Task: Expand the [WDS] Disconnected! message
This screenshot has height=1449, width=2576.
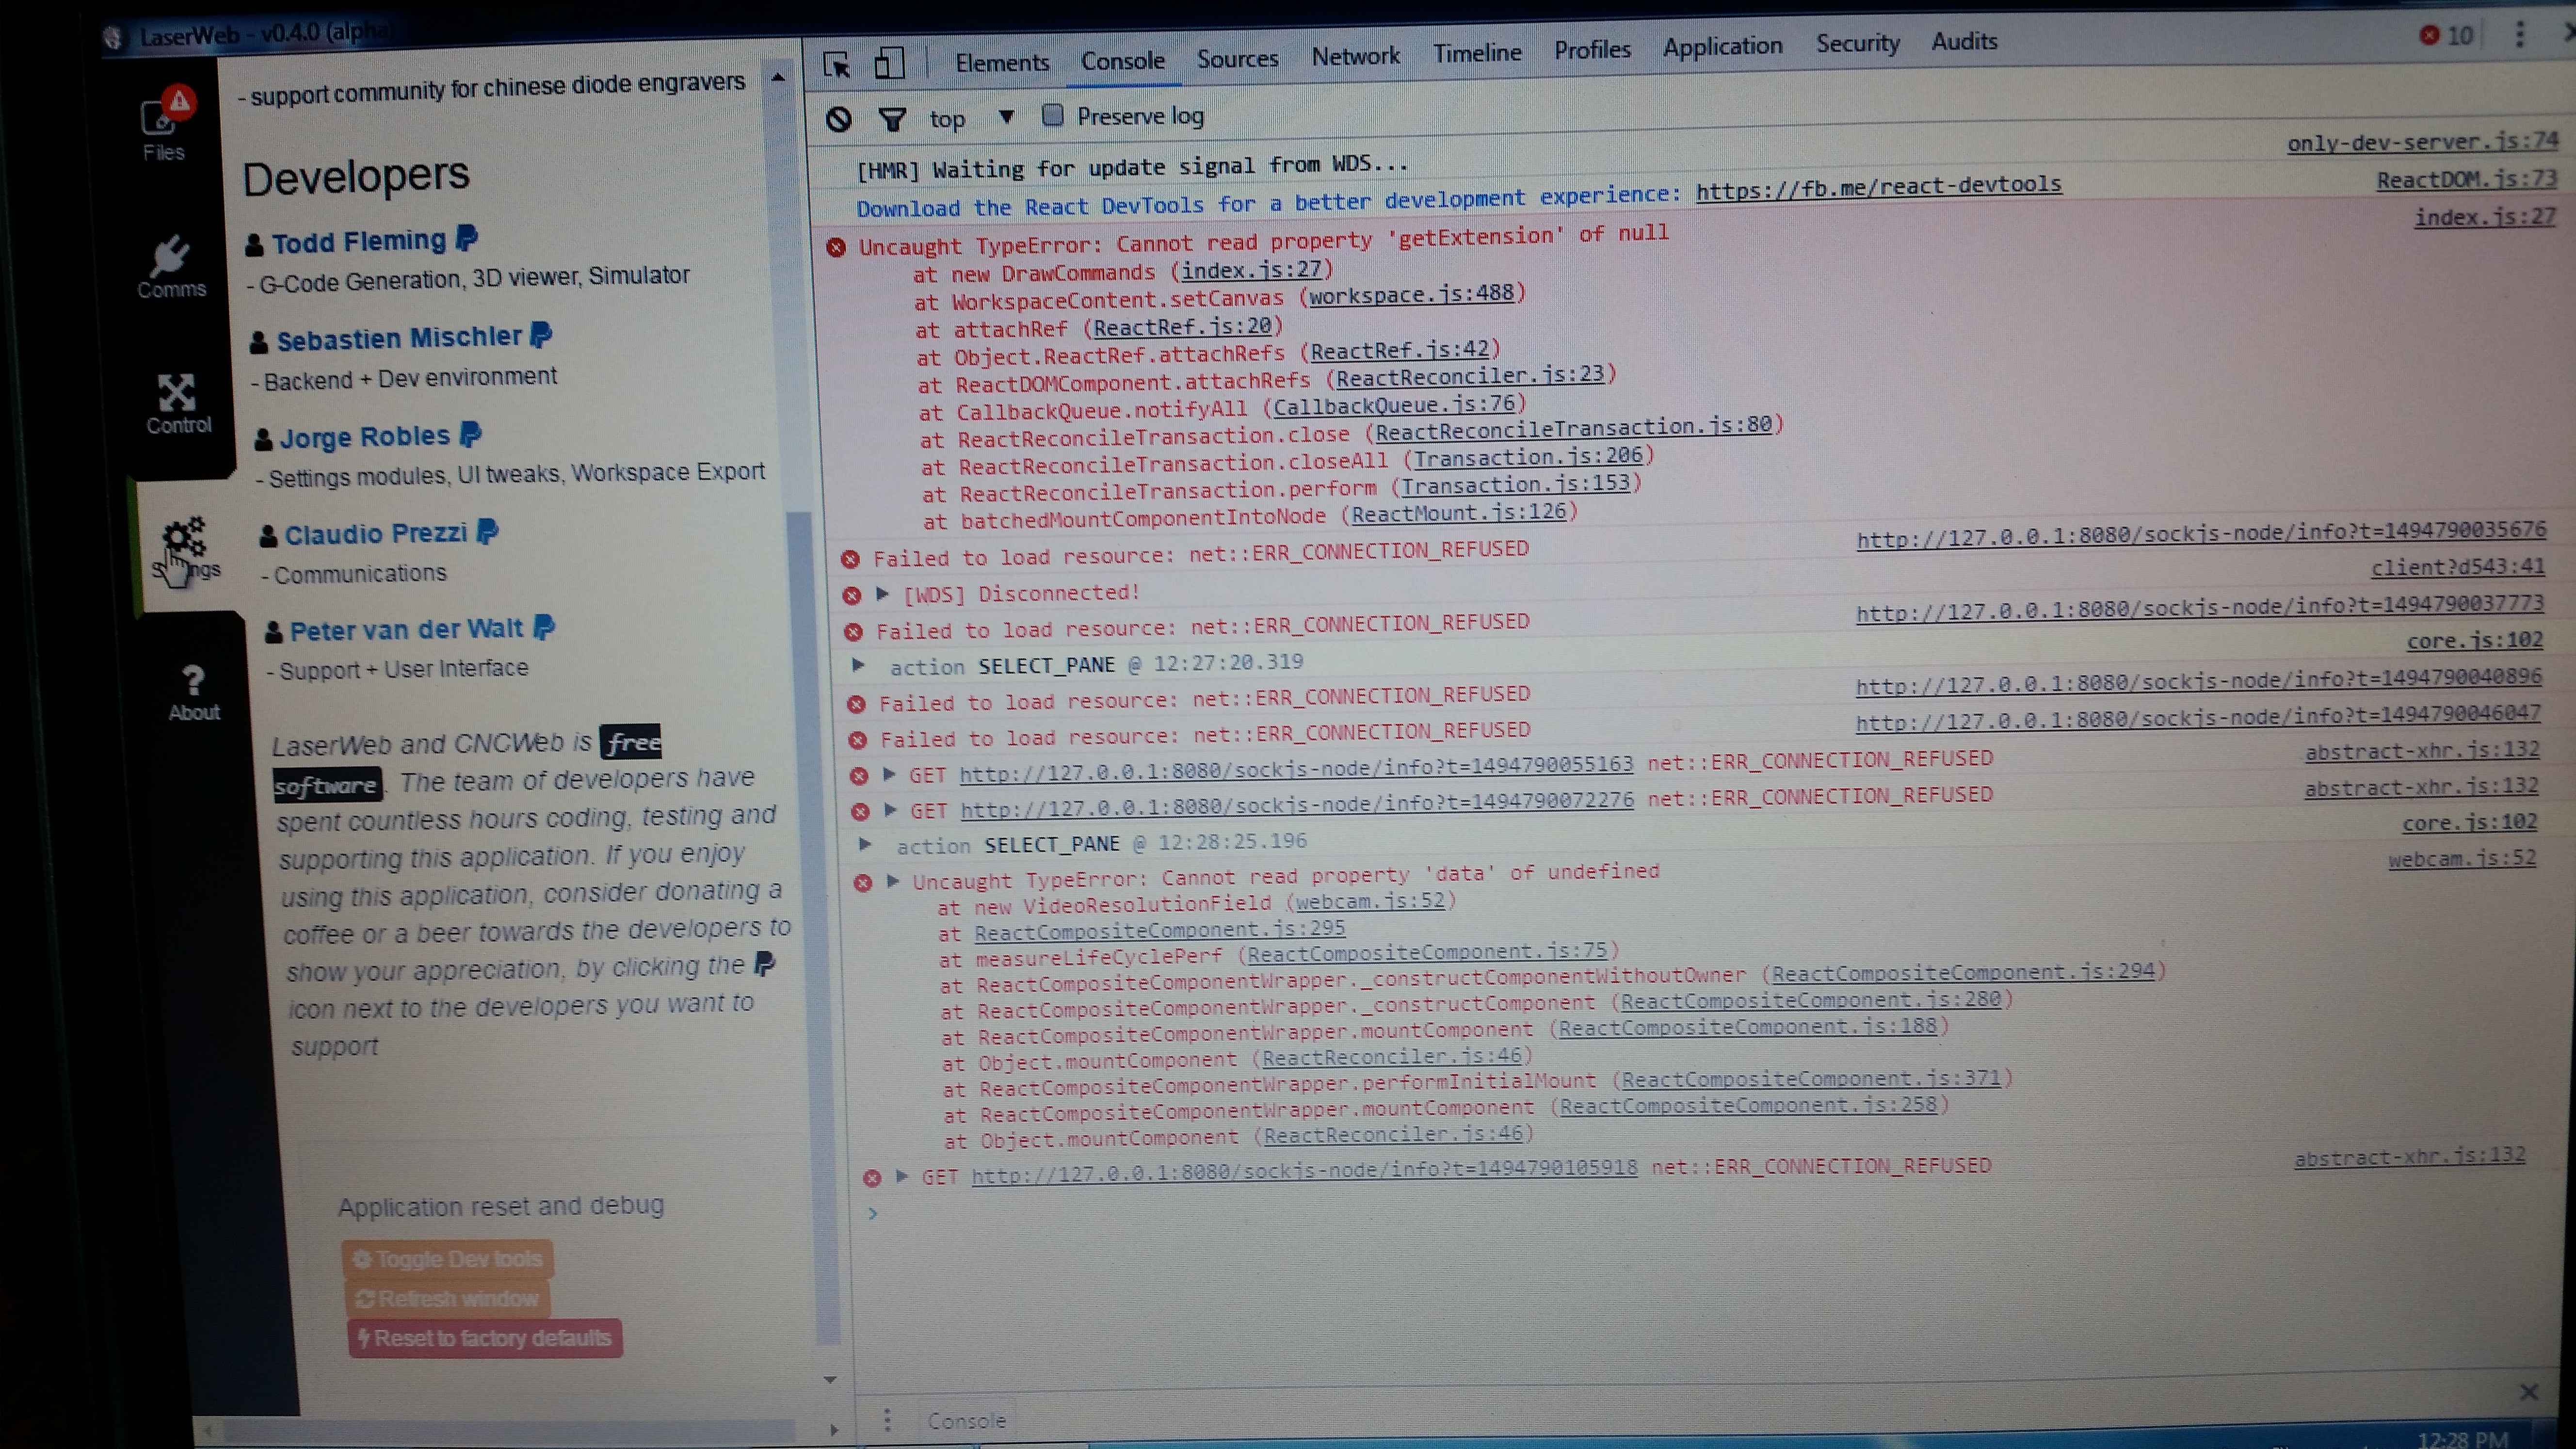Action: click(882, 593)
